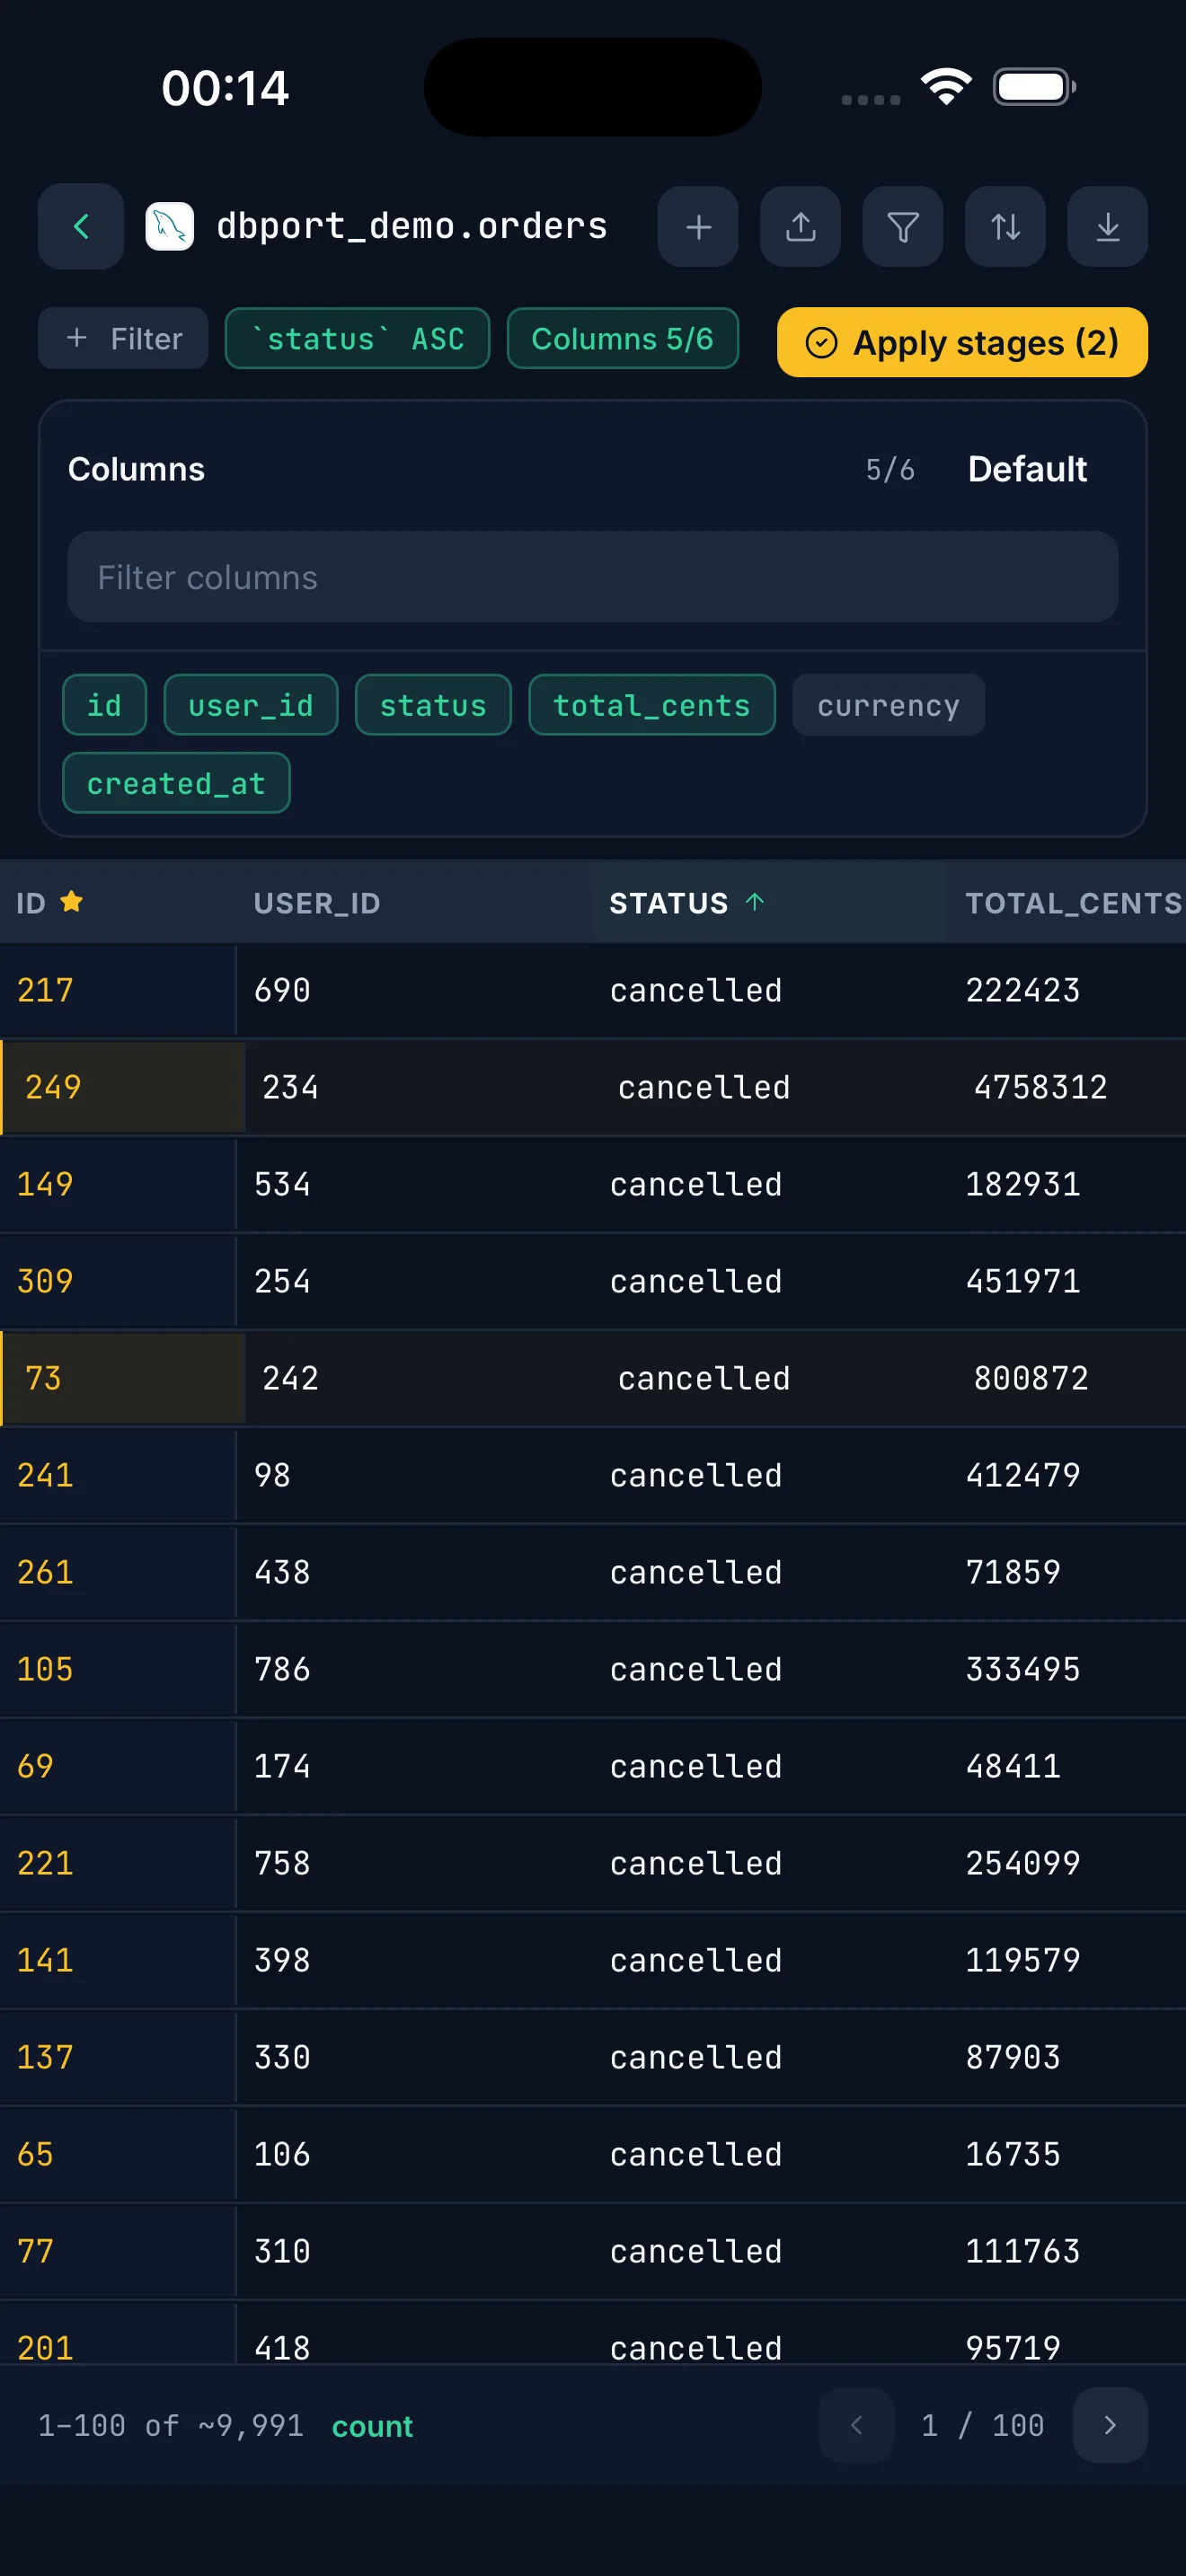Tap the download icon

click(x=1107, y=226)
